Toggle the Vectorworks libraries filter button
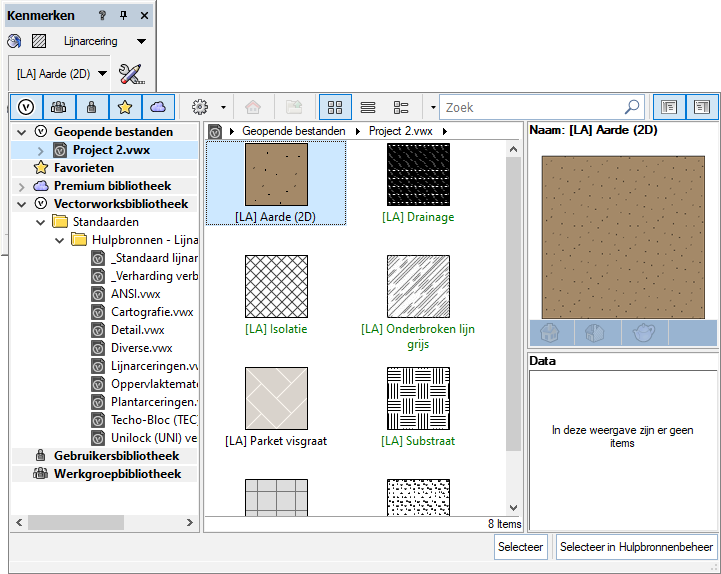The height and width of the screenshot is (574, 721). 27,107
